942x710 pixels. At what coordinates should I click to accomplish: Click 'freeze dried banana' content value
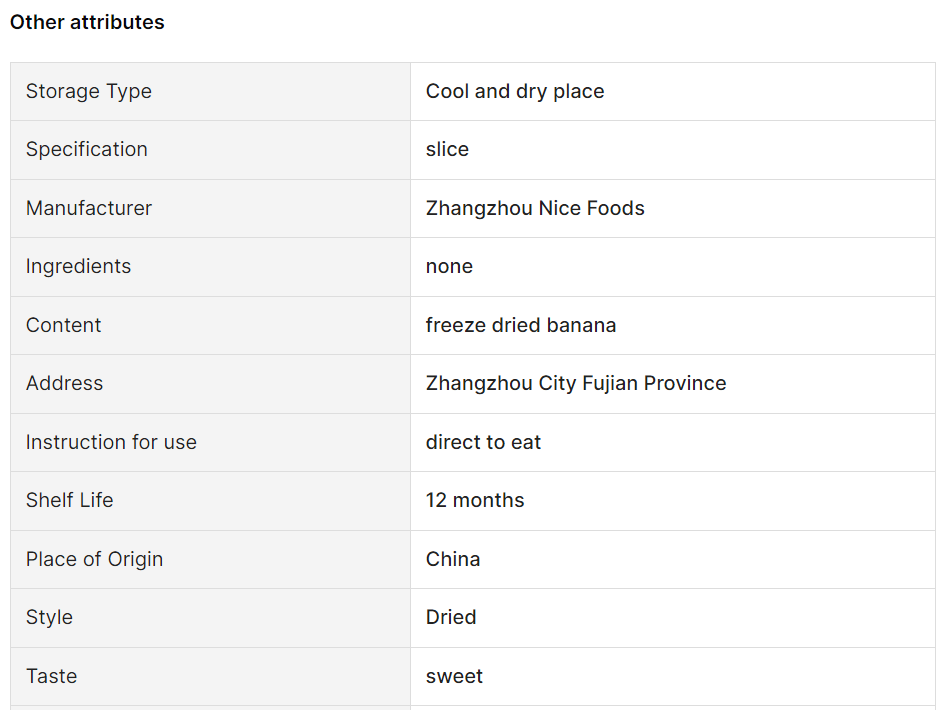pos(521,325)
